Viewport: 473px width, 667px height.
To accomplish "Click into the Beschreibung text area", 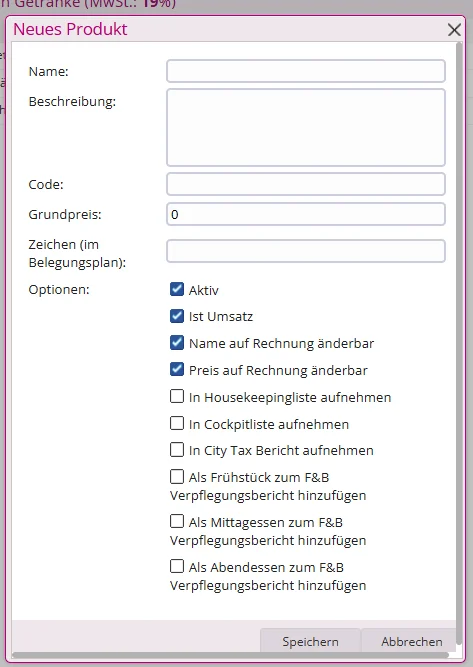I will point(306,127).
